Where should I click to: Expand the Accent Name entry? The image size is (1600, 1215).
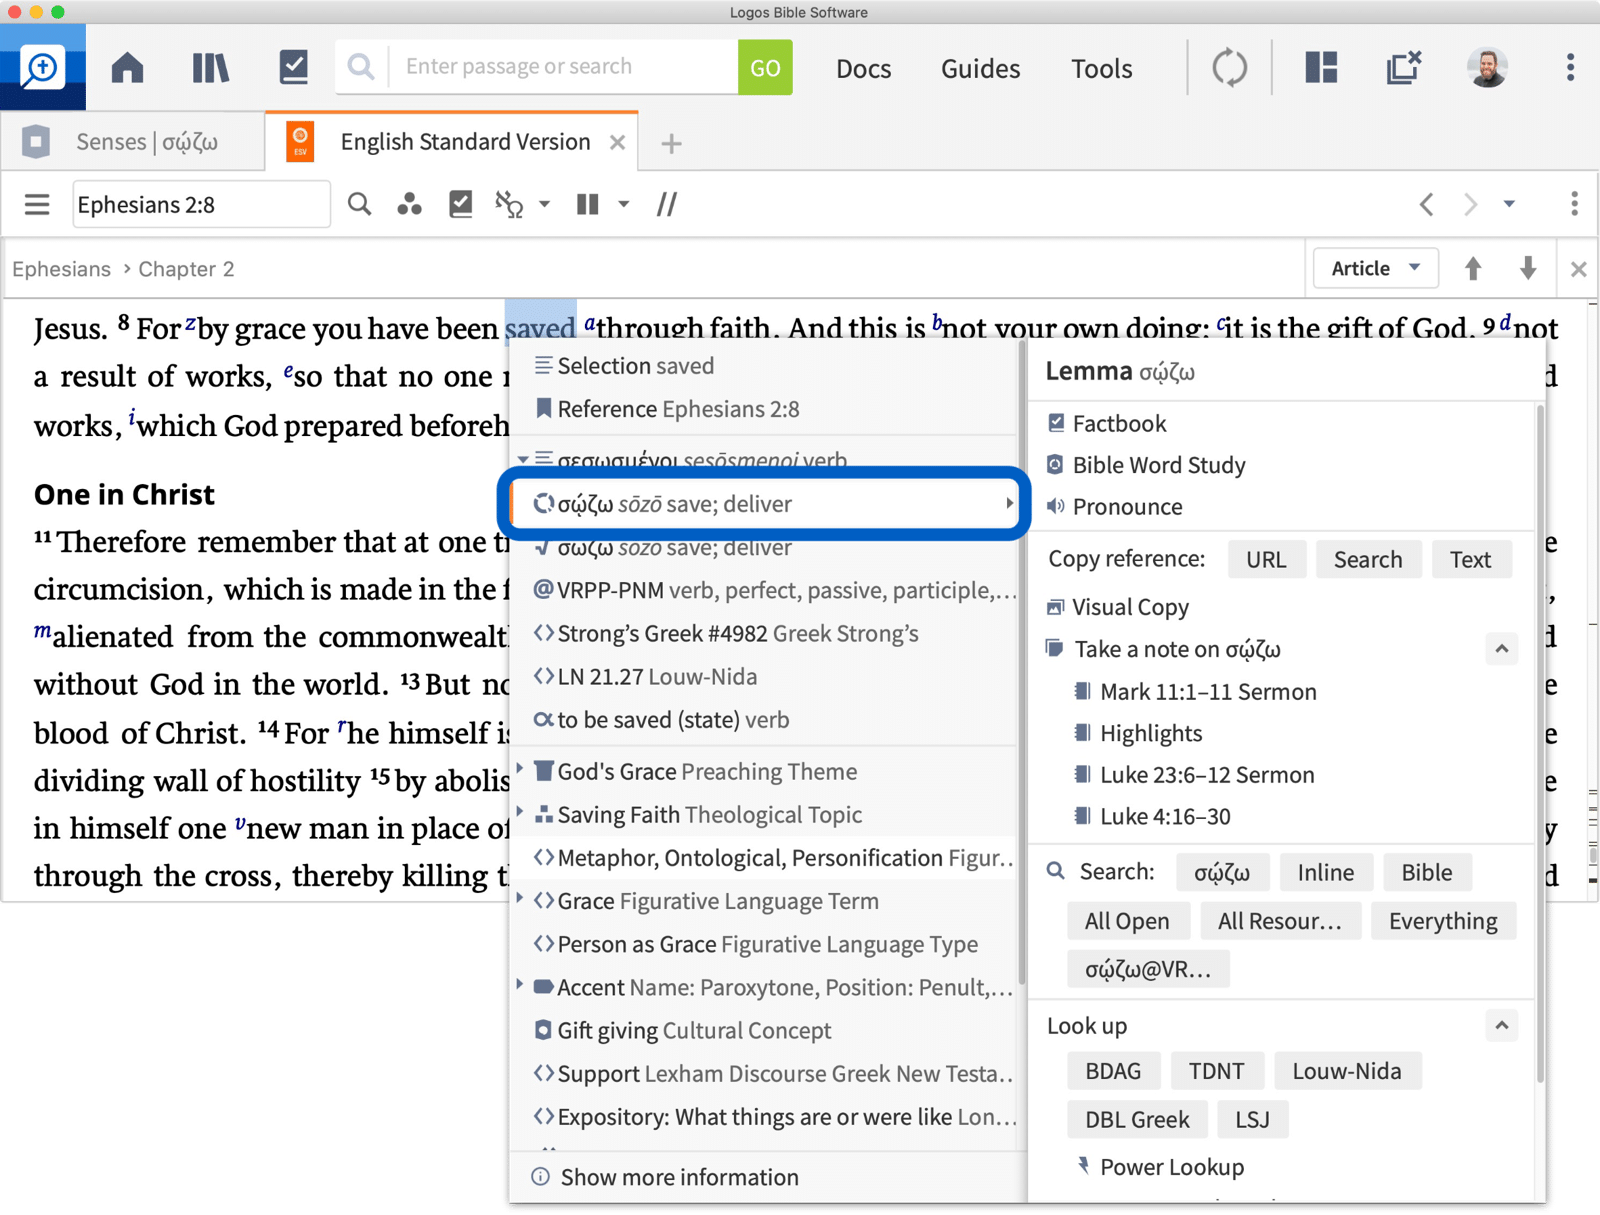(x=520, y=985)
